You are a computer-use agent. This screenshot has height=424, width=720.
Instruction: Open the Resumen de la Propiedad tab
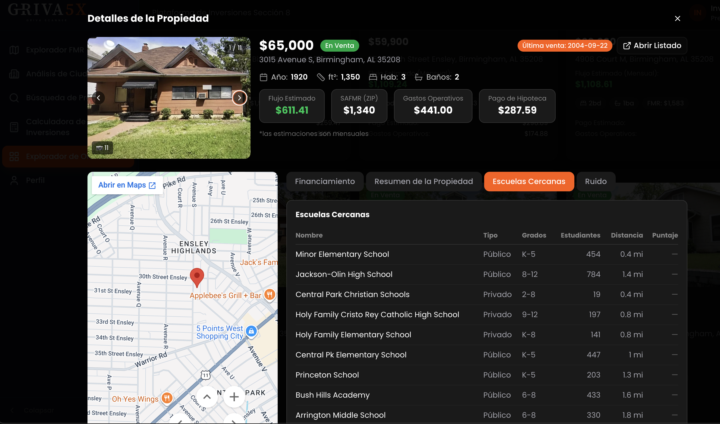(423, 181)
